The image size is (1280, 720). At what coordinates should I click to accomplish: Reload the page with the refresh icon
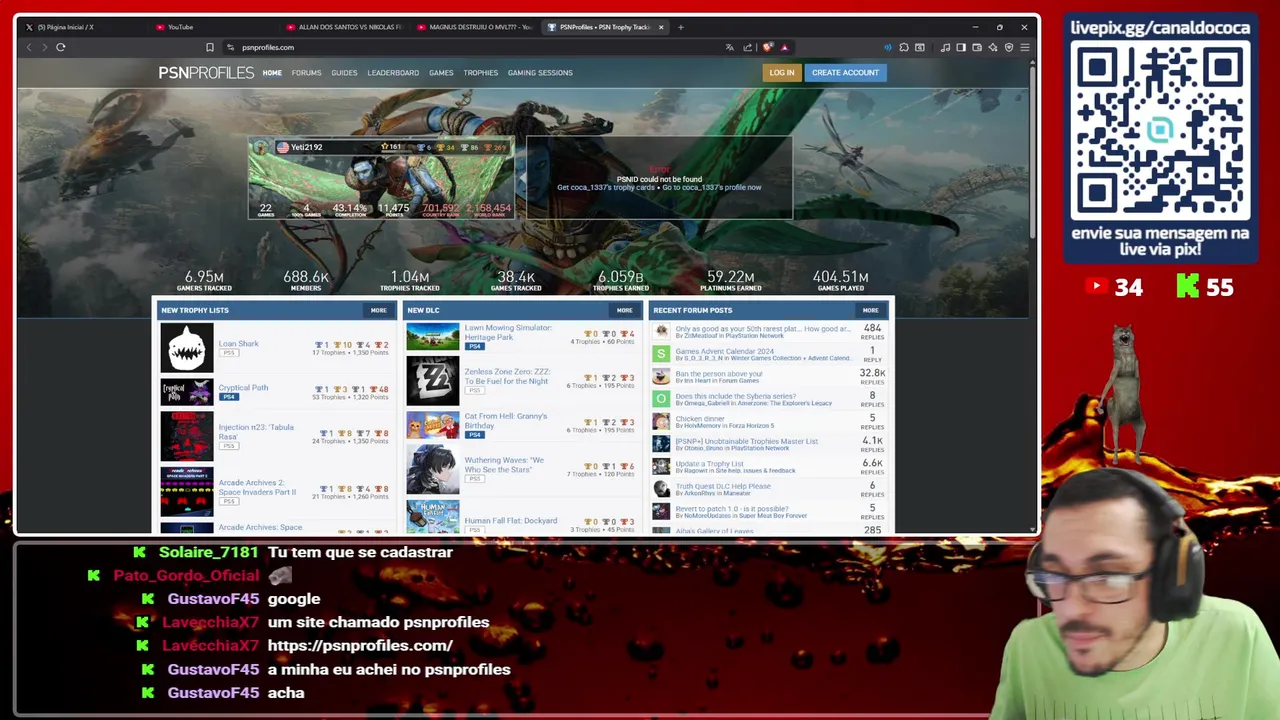click(x=61, y=47)
